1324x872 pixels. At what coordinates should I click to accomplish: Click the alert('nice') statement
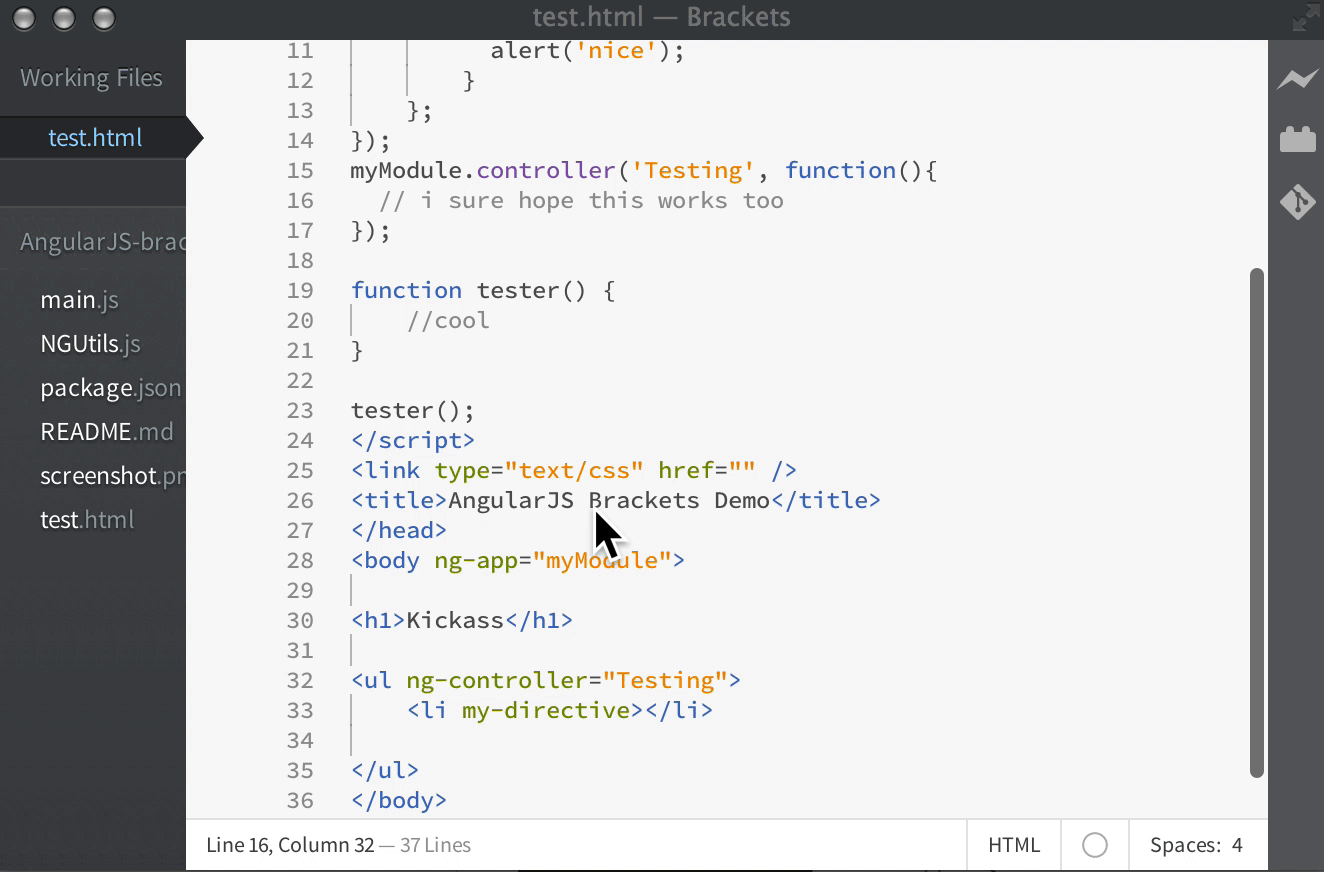pos(587,50)
